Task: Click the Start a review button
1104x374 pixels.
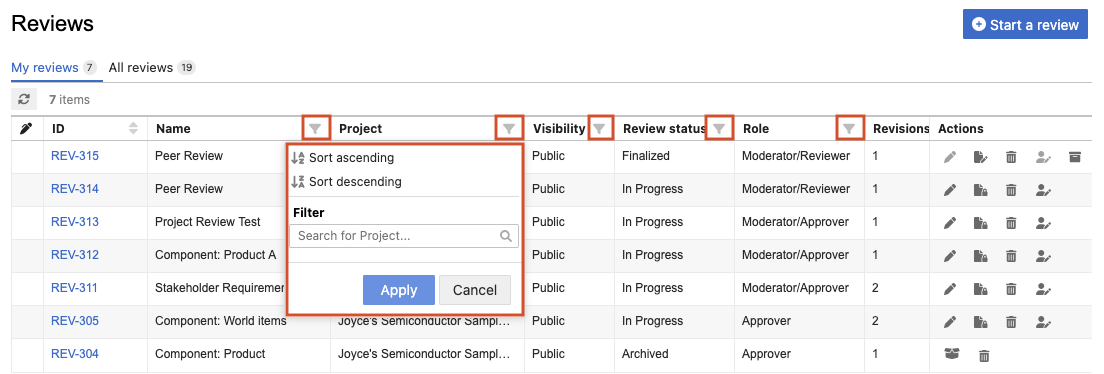Action: 1025,25
